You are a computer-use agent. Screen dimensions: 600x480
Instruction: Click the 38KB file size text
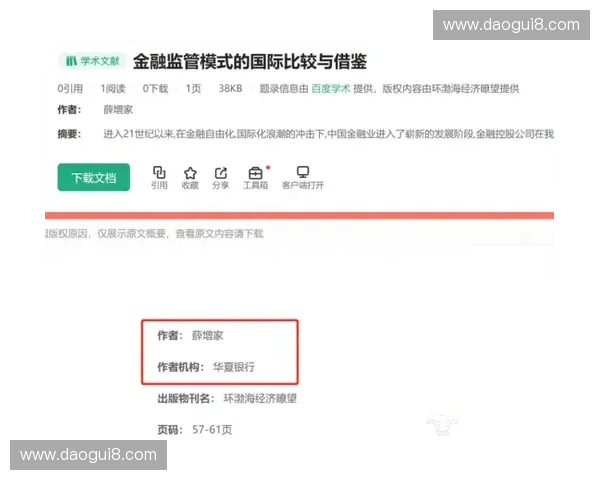click(x=230, y=89)
